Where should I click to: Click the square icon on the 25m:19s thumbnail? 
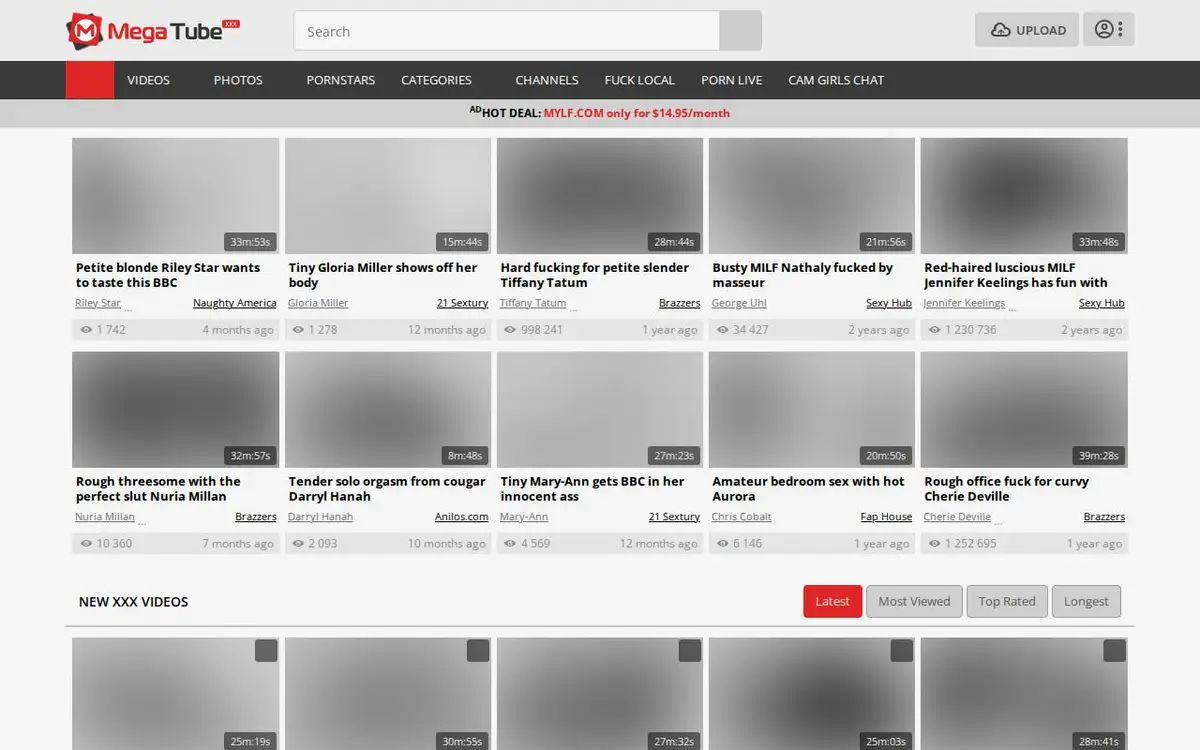266,651
